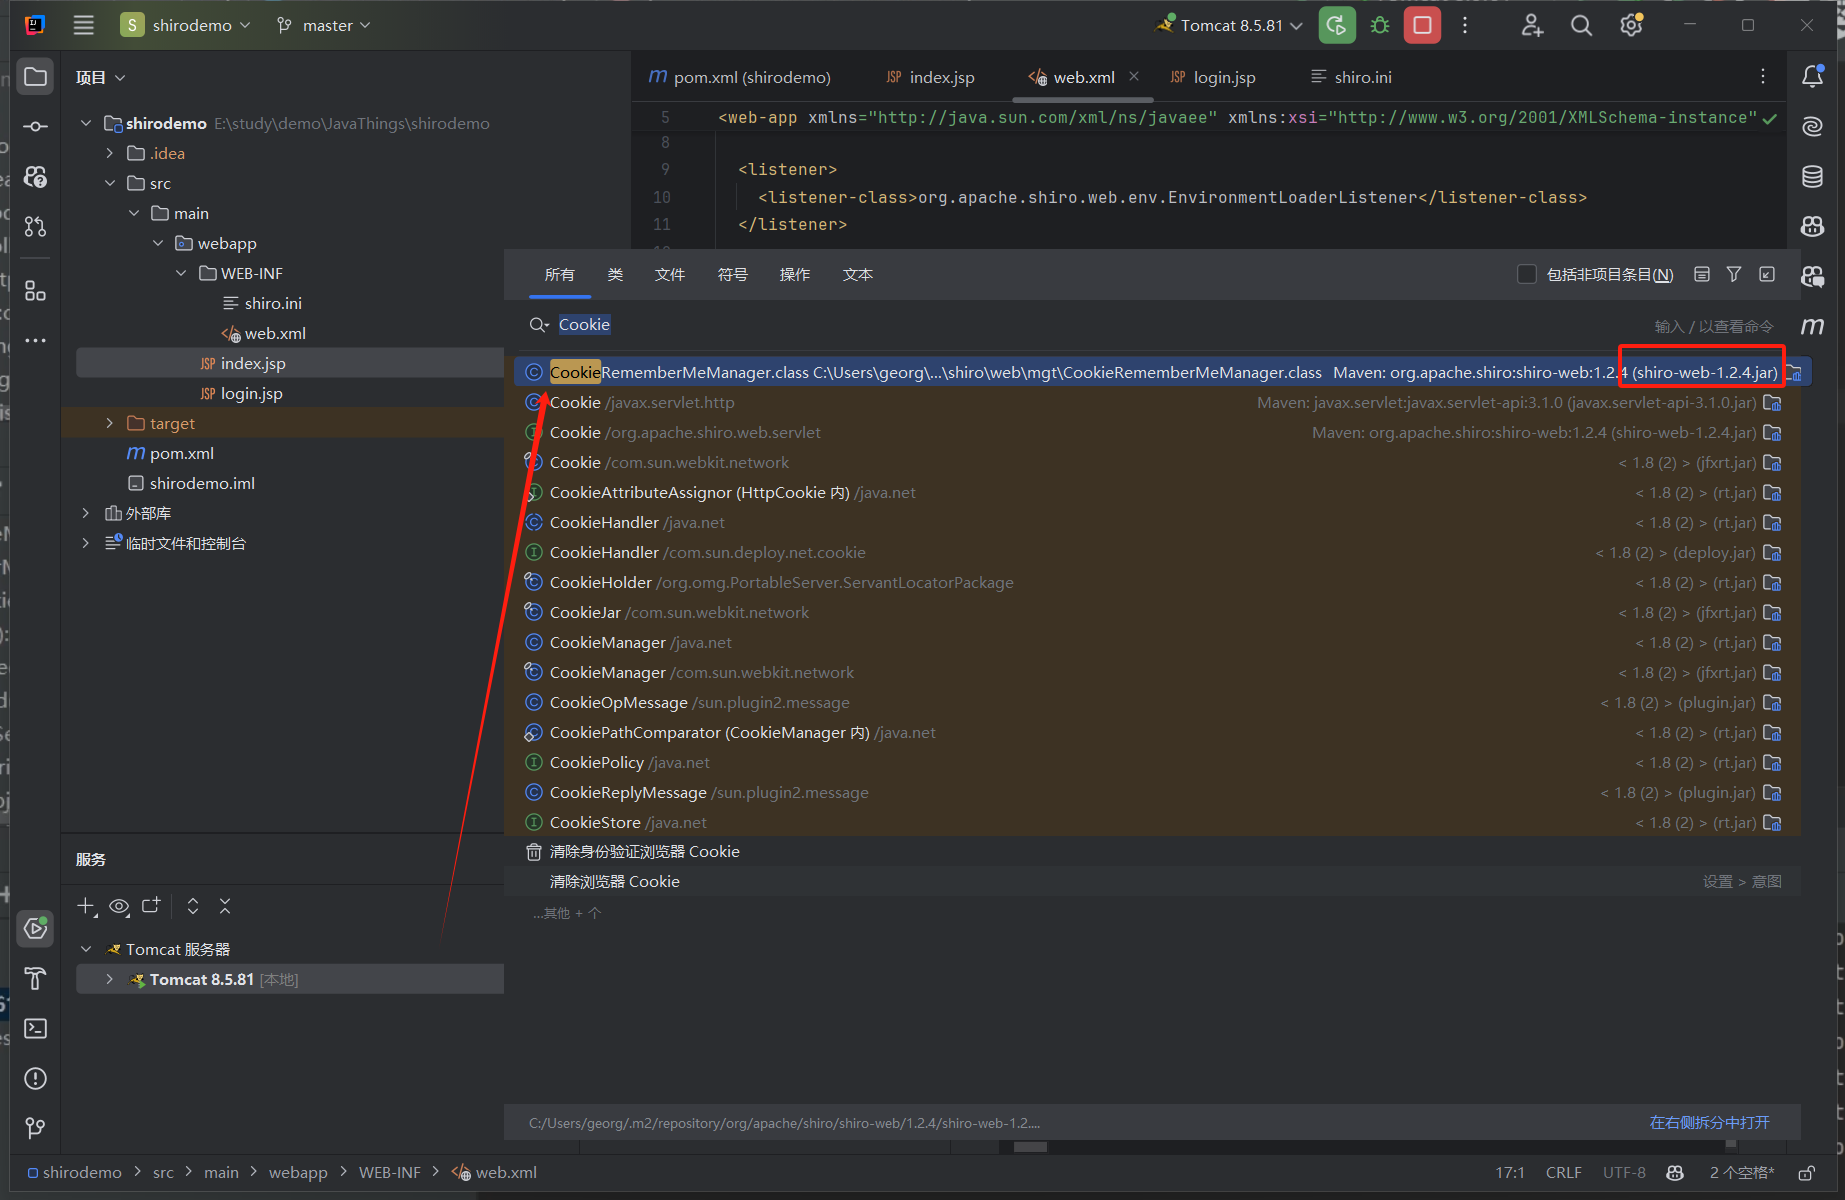This screenshot has width=1845, height=1200.
Task: Collapse the src folder
Action: pyautogui.click(x=110, y=183)
